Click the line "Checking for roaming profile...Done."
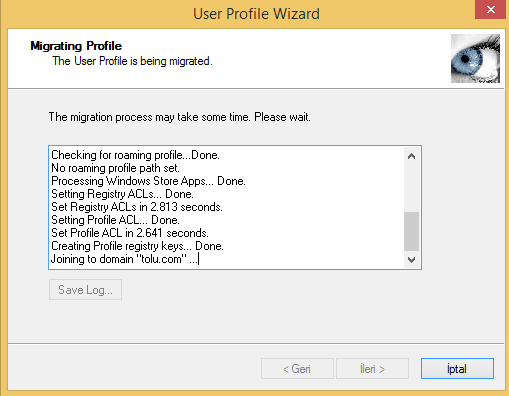The width and height of the screenshot is (509, 396). 135,155
